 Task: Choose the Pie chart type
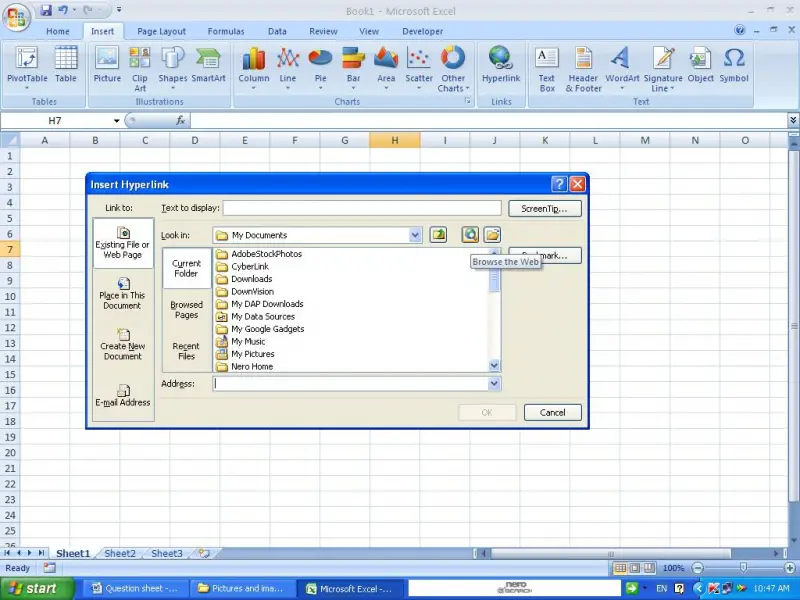click(320, 68)
